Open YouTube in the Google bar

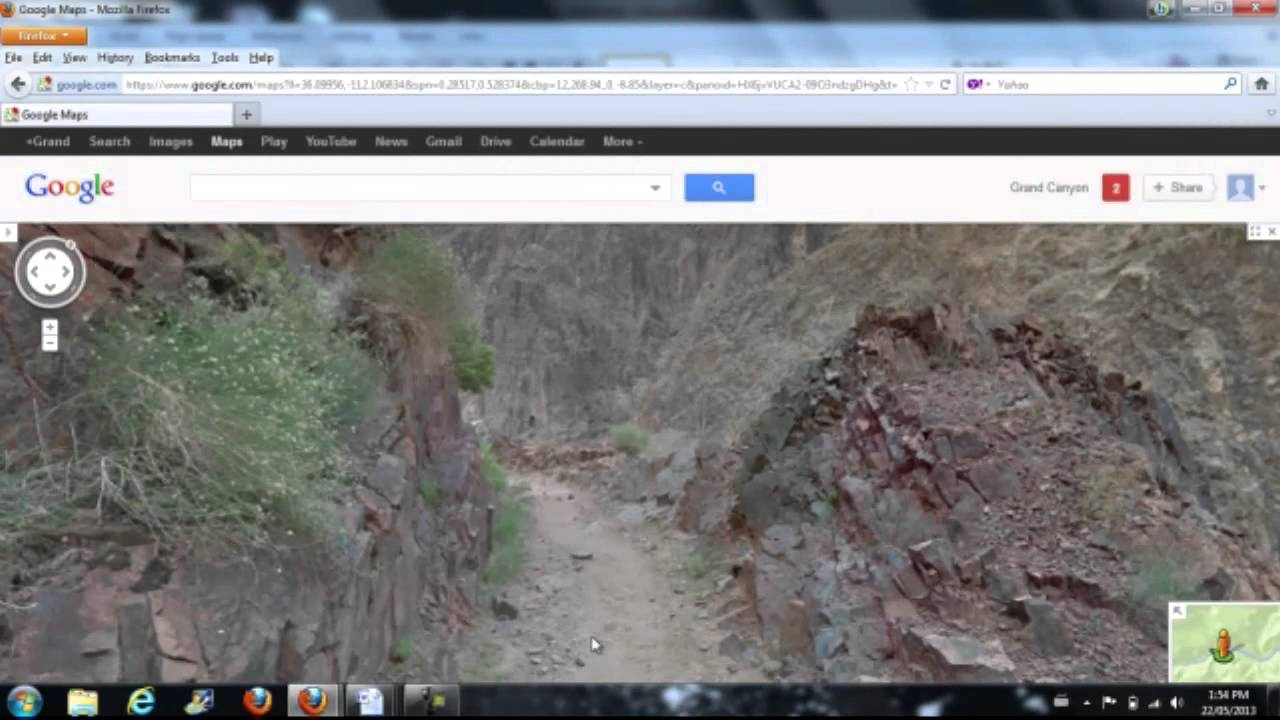(x=331, y=141)
